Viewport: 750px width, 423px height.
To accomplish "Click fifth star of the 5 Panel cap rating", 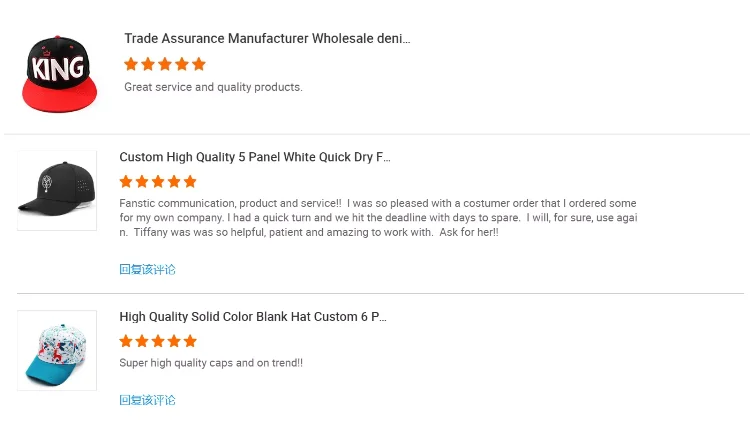I will click(x=190, y=182).
